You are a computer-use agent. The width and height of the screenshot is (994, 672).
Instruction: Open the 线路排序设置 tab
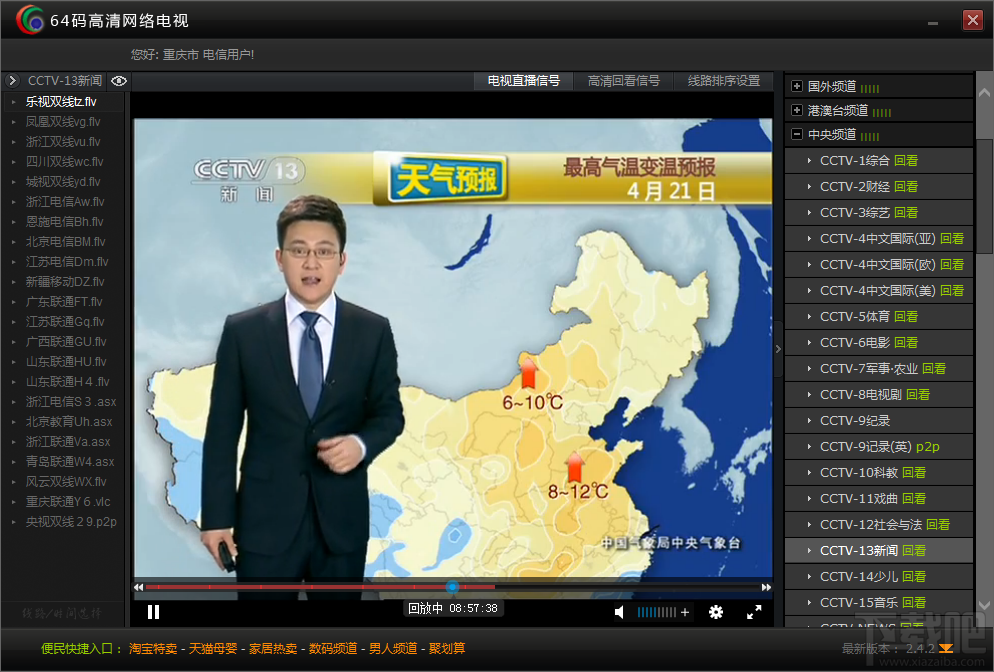724,81
